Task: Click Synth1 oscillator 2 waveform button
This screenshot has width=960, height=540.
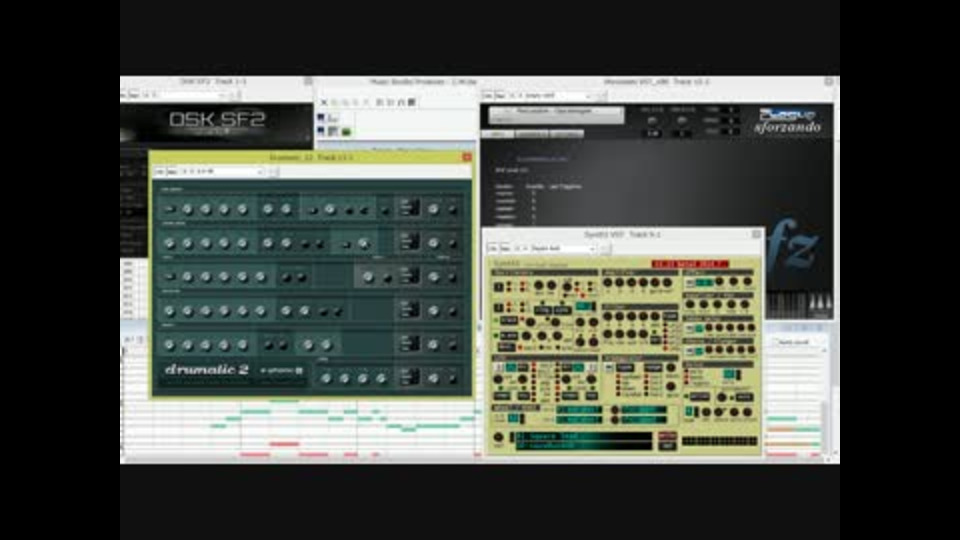Action: pyautogui.click(x=499, y=307)
